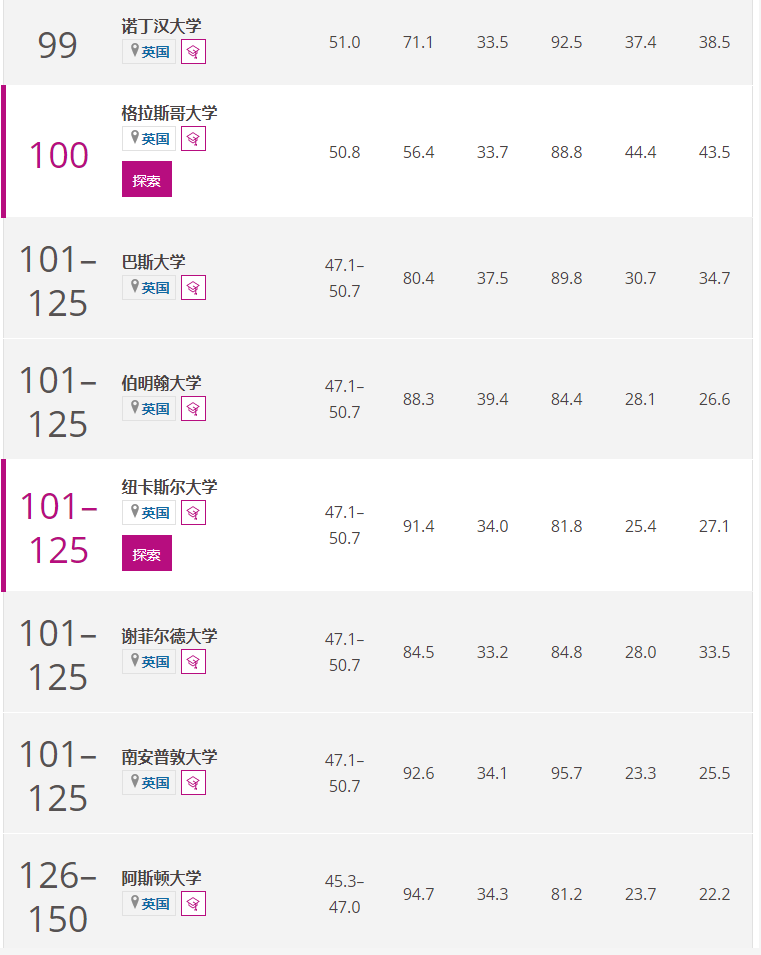761x955 pixels.
Task: Open the 伯明翰大学 university link
Action: (x=161, y=383)
